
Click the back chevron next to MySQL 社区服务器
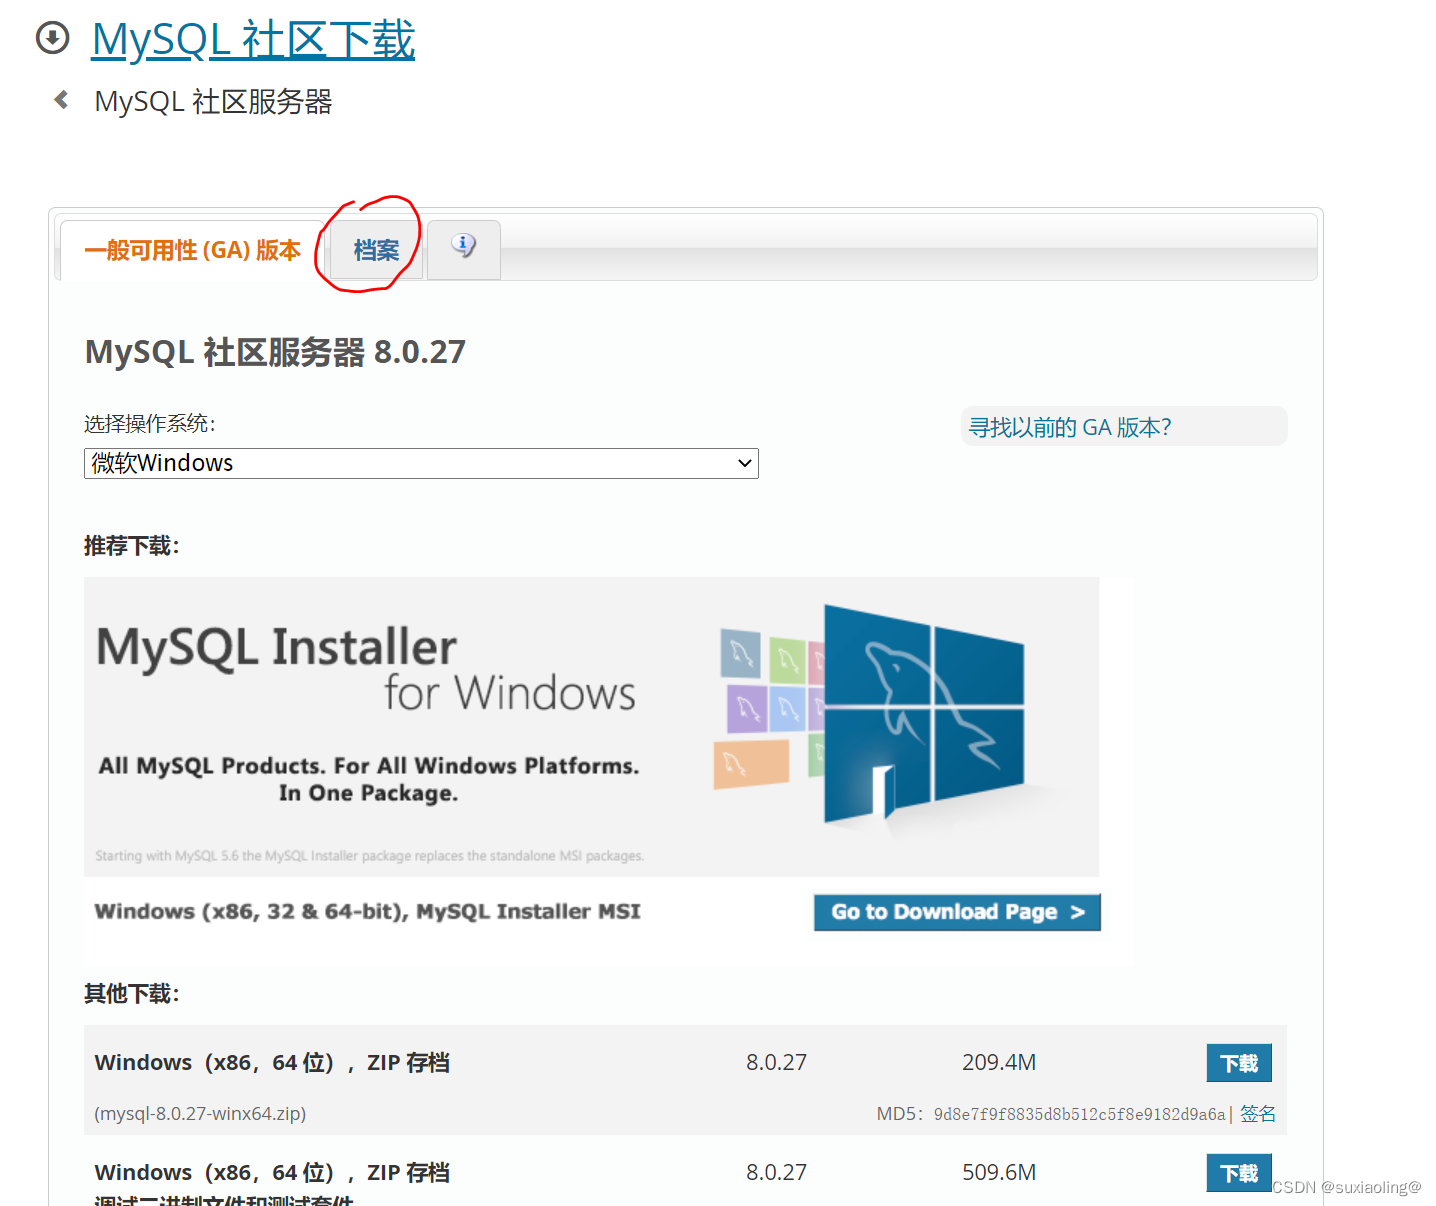[61, 100]
